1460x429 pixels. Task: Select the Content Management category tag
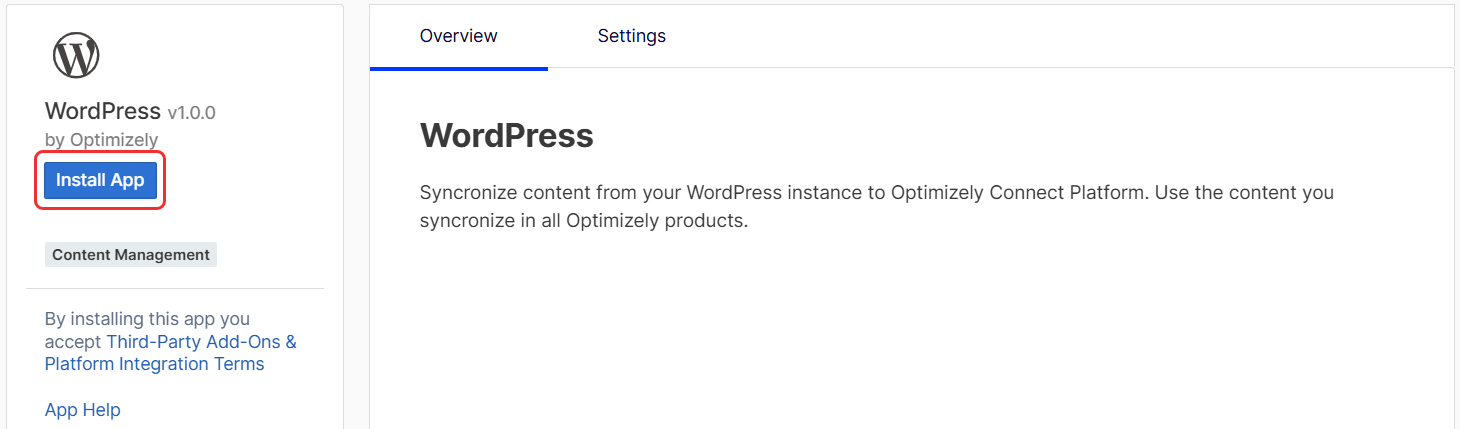coord(131,255)
